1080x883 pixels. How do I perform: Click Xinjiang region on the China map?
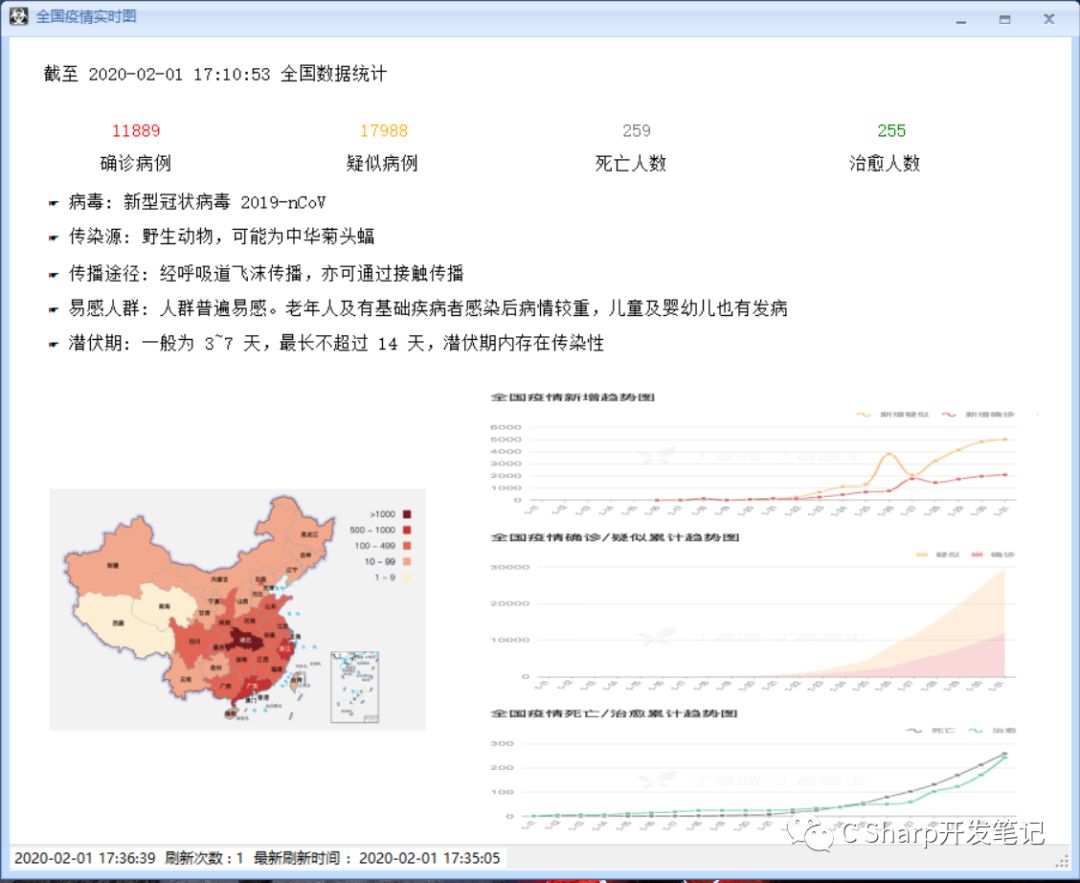click(113, 563)
